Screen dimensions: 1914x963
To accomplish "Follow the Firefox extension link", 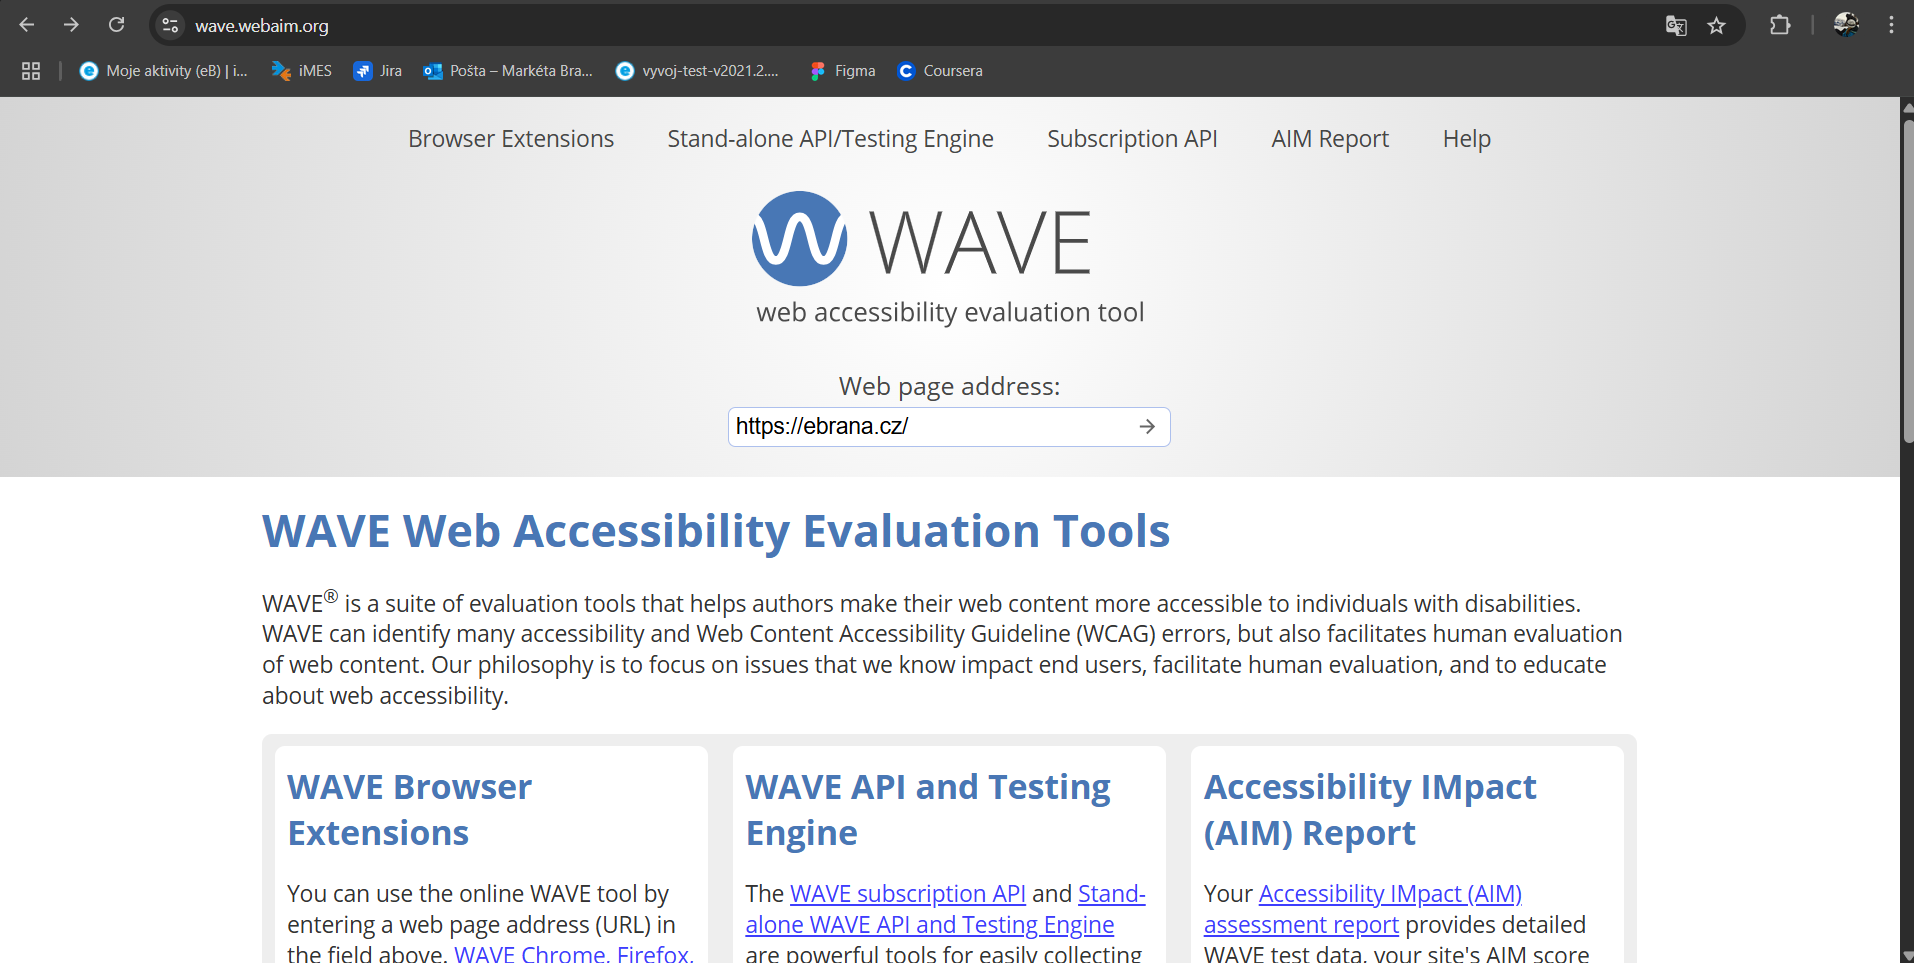I will coord(653,953).
